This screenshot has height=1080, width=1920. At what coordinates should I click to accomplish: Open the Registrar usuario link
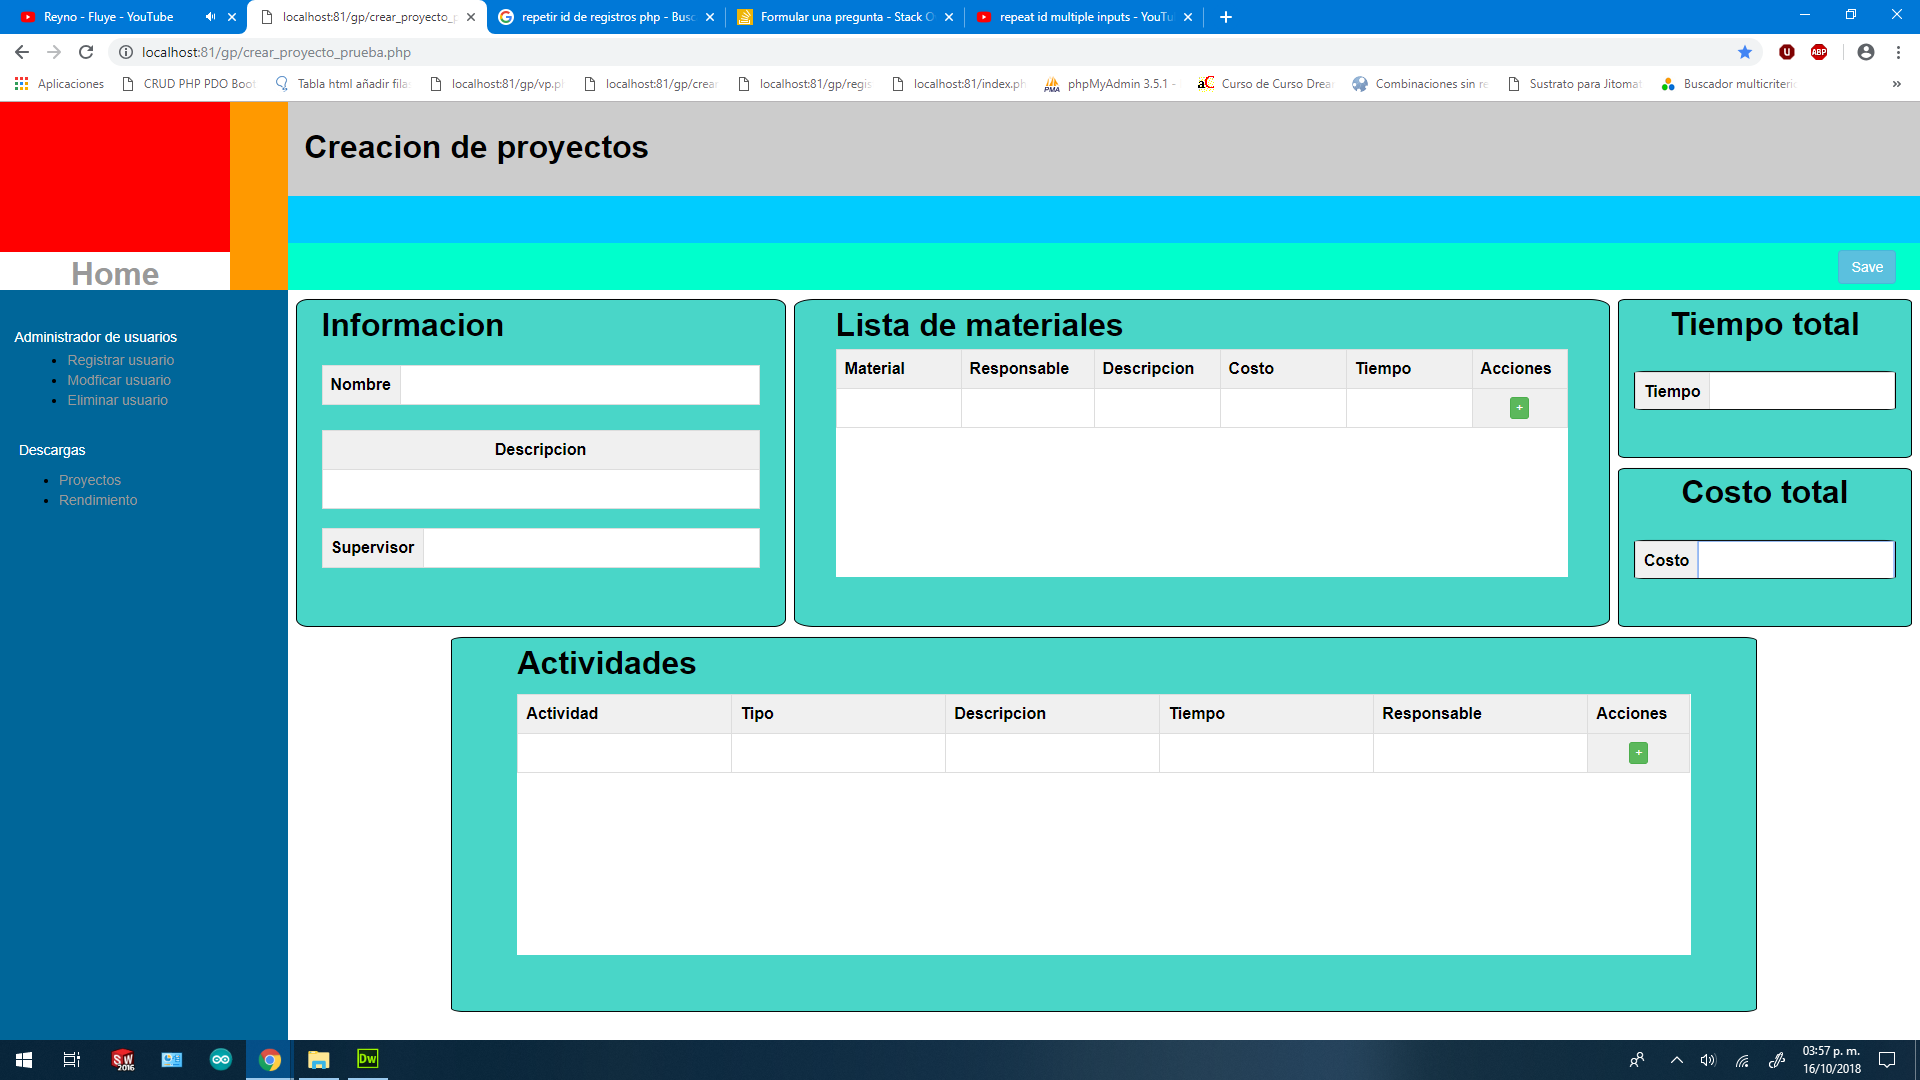[x=121, y=360]
